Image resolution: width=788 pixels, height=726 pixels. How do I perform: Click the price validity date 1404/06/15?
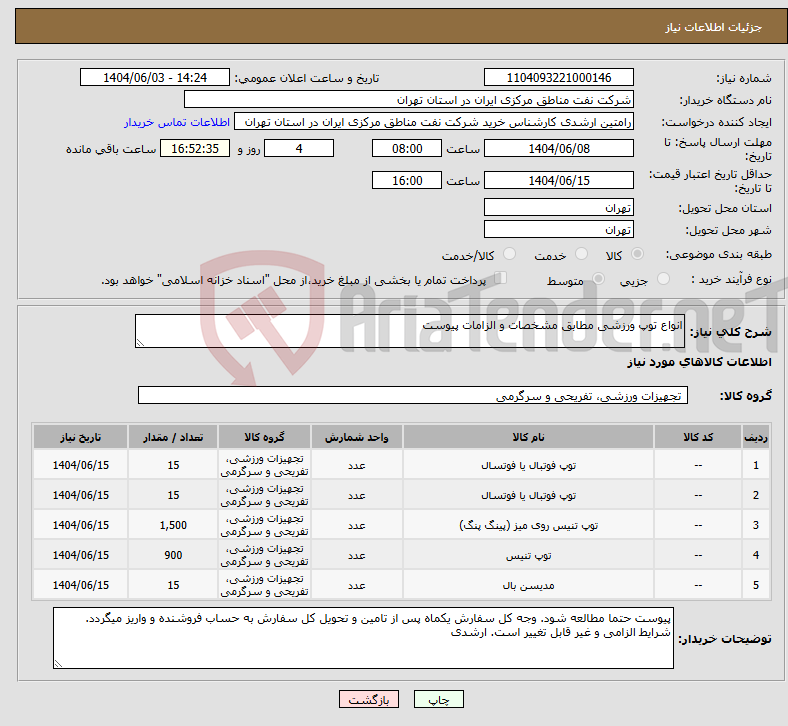point(558,180)
